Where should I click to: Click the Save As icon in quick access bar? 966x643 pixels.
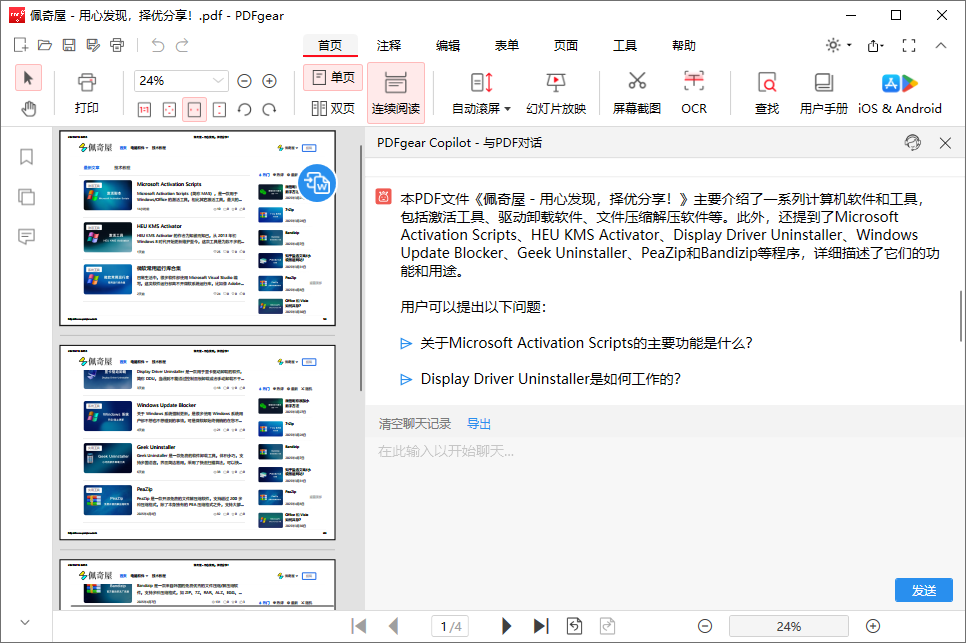pos(93,45)
